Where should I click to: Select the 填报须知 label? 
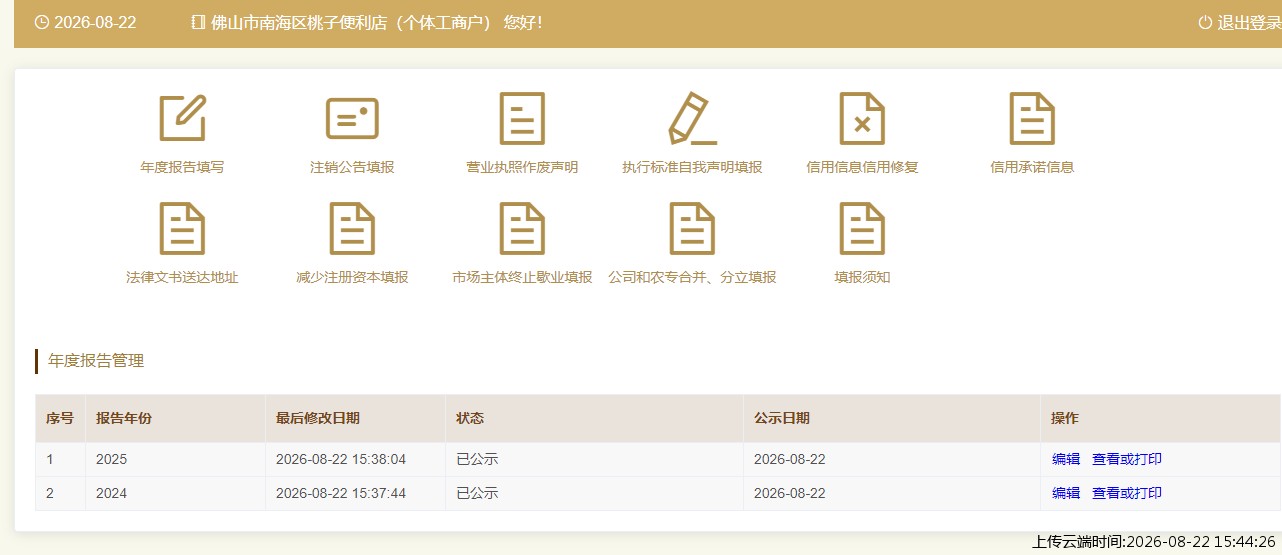click(862, 277)
